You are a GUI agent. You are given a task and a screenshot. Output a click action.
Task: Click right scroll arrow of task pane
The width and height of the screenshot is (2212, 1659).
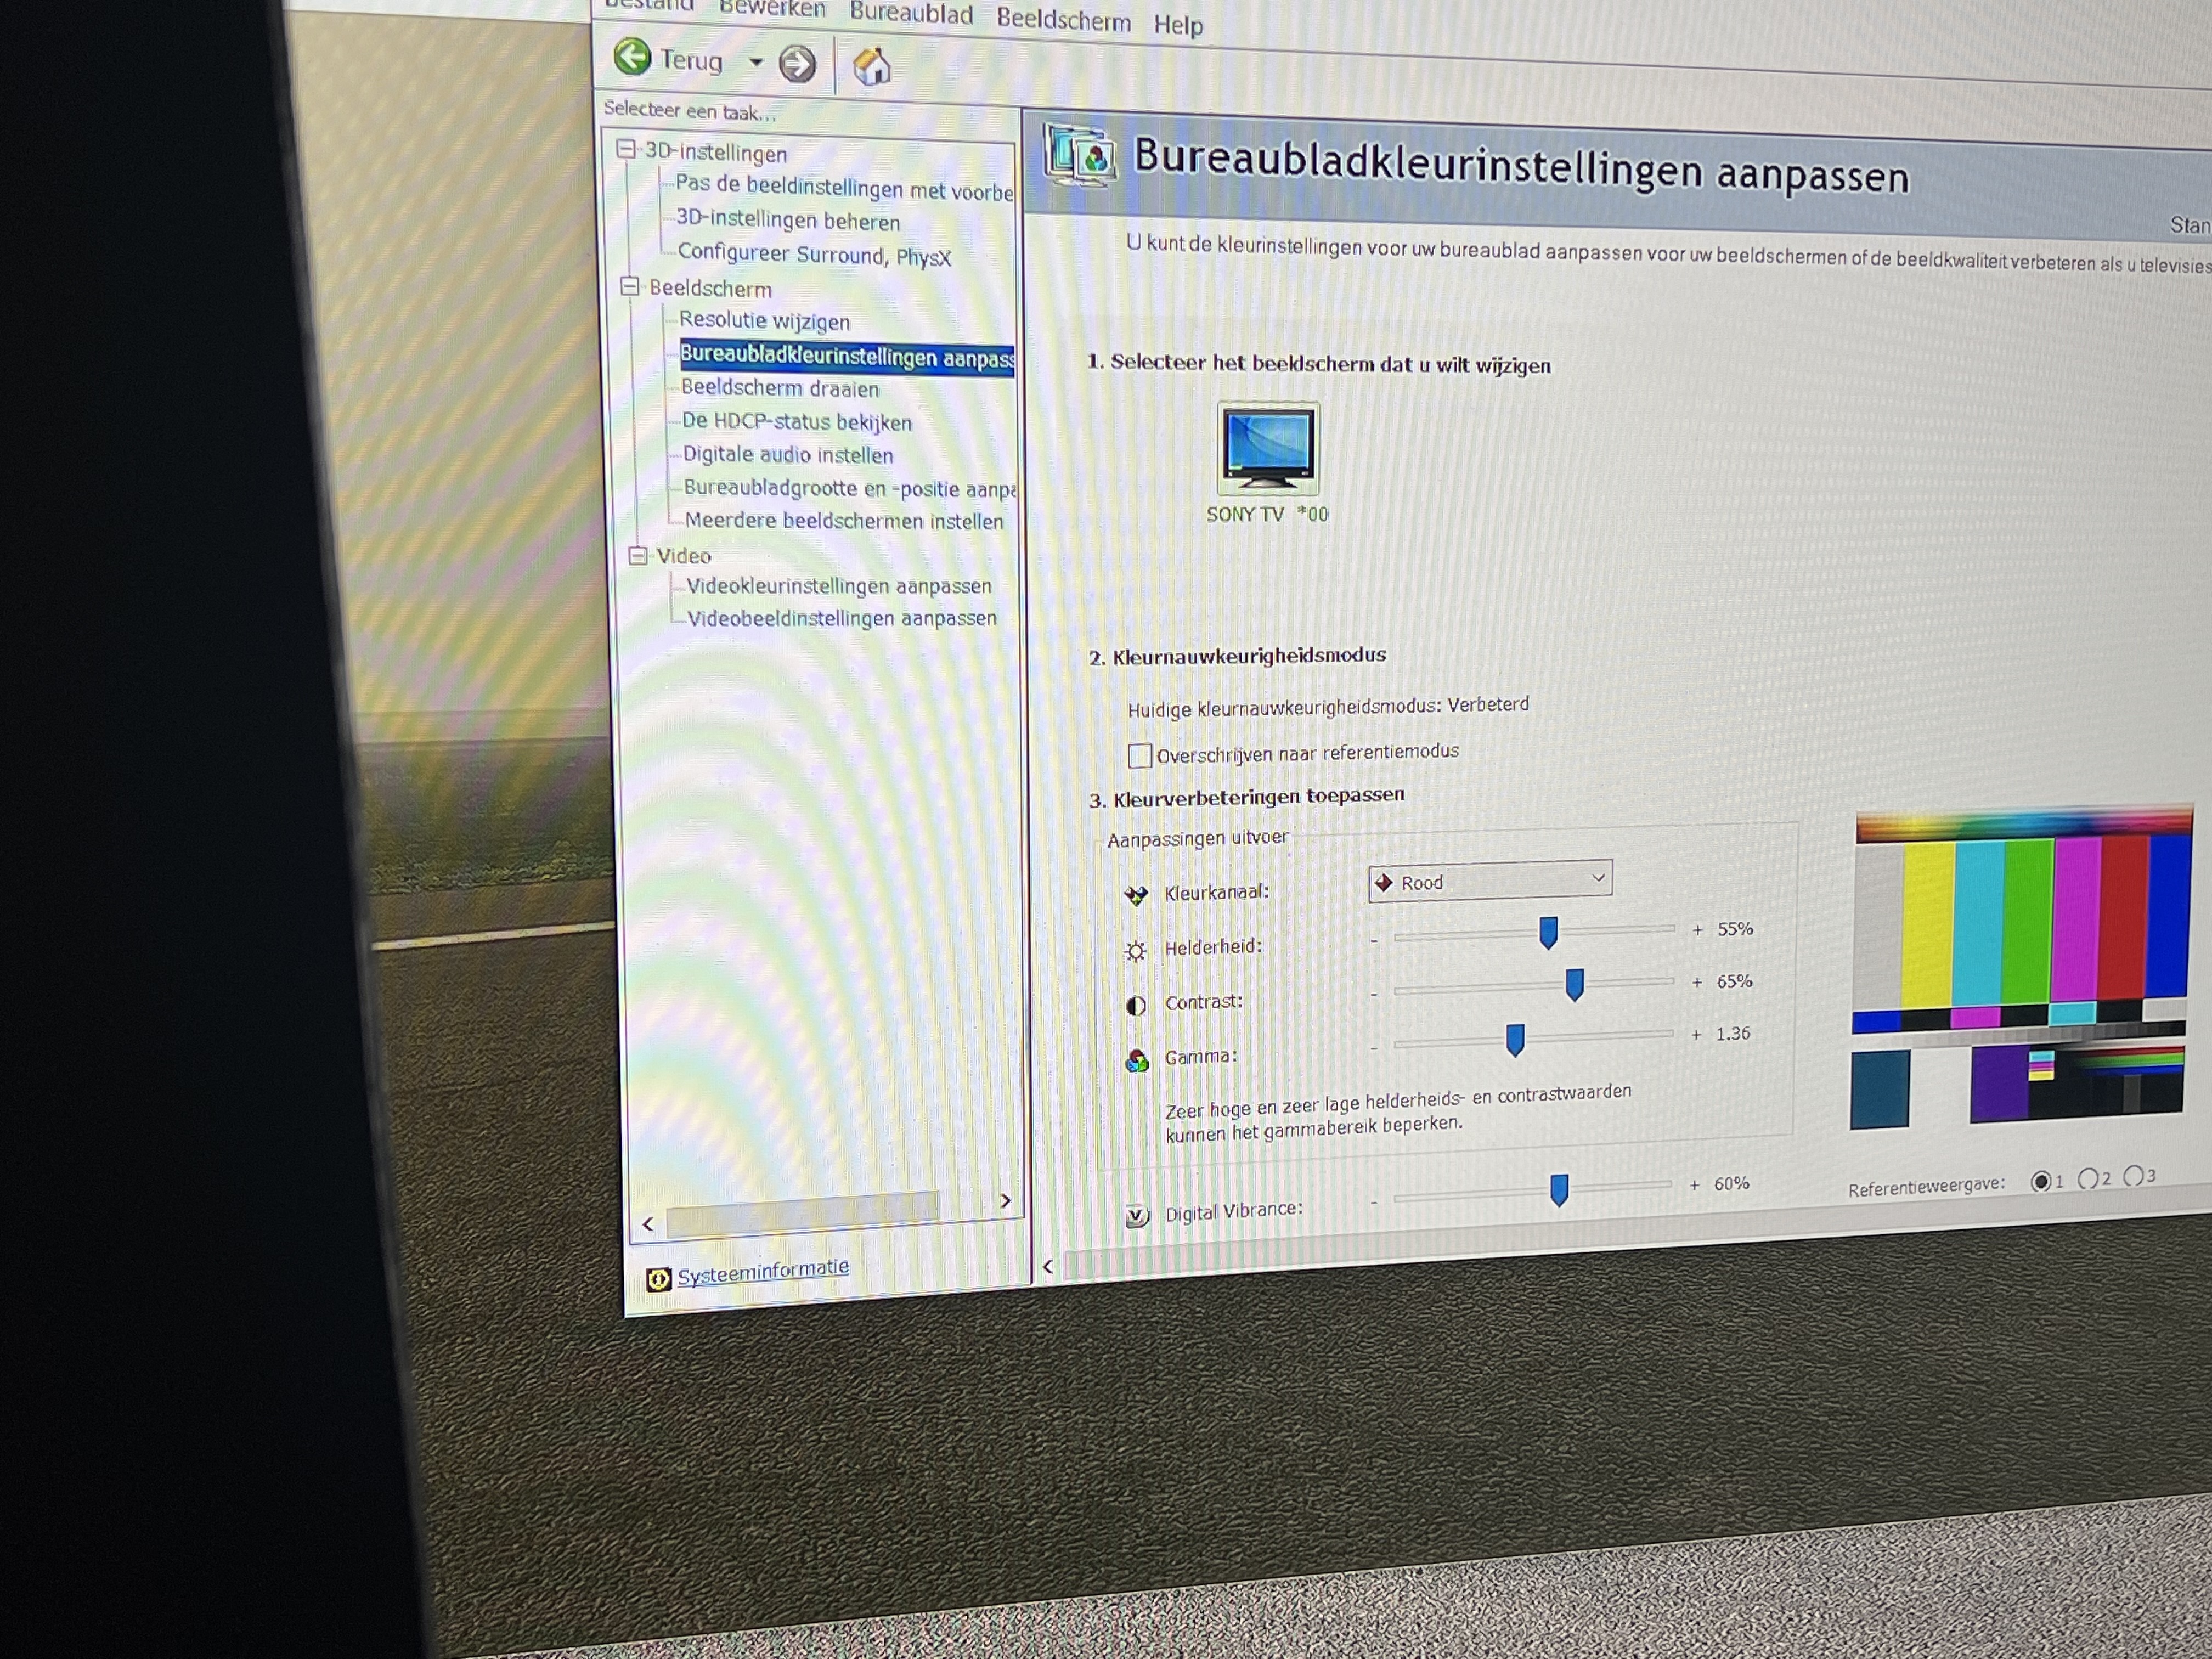(1005, 1200)
